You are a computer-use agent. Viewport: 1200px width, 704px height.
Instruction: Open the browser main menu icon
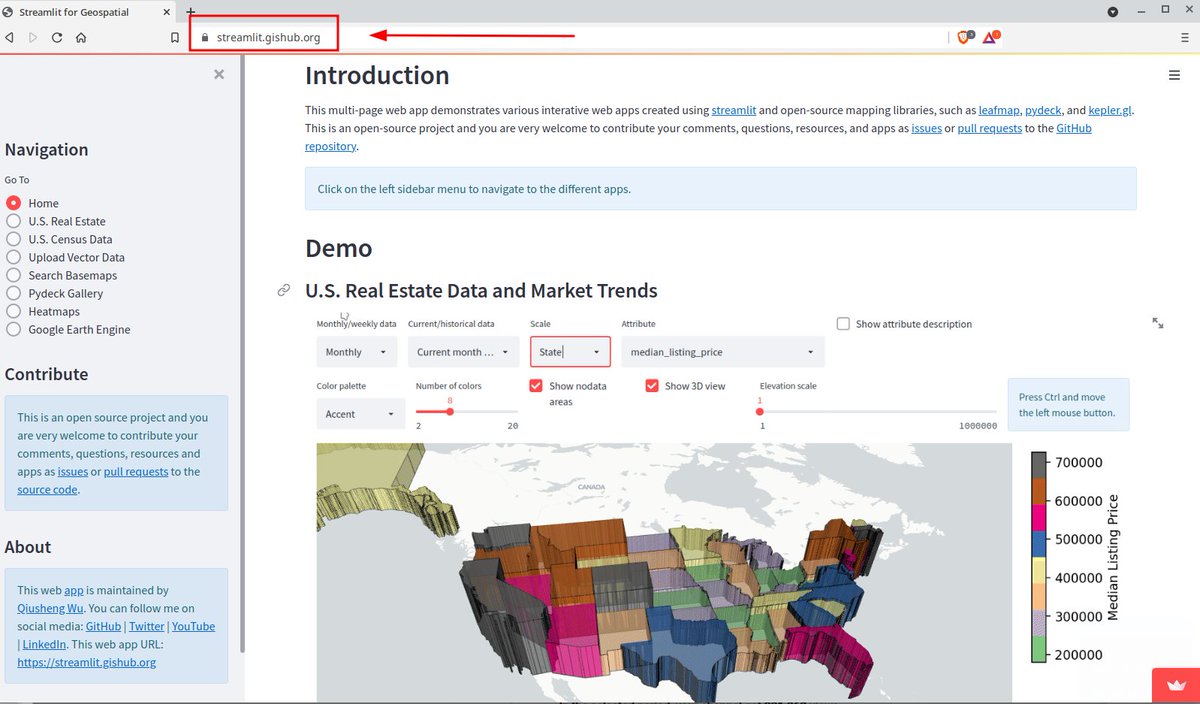point(1184,37)
